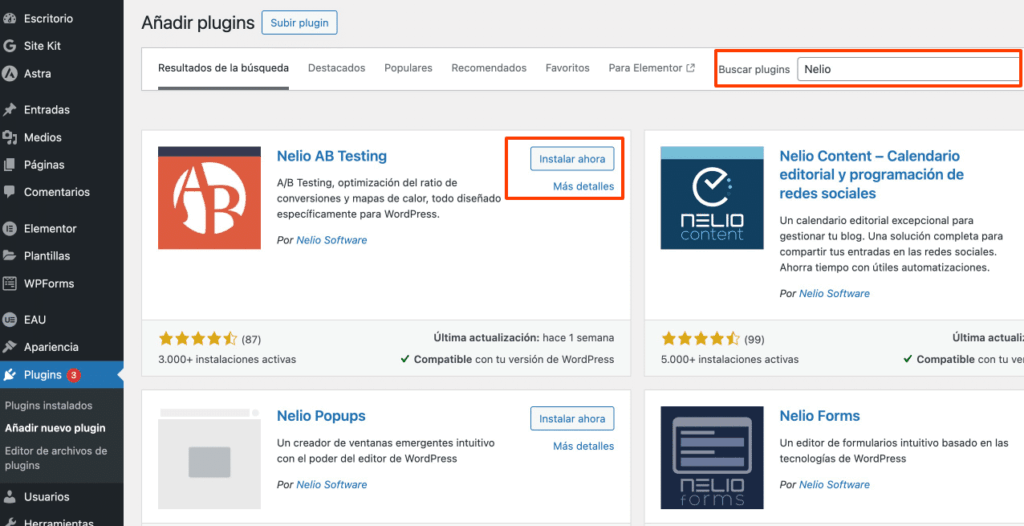Click the star rating with 99 reviews
Image resolution: width=1024 pixels, height=526 pixels.
[x=700, y=338]
